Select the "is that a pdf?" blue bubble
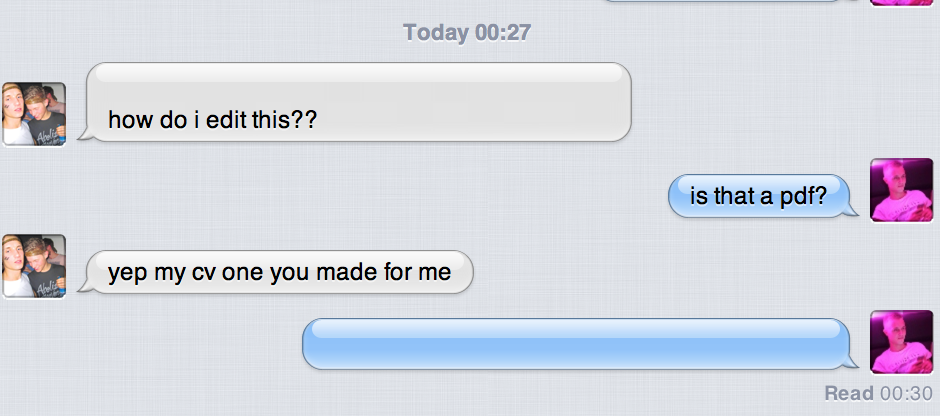Image resolution: width=940 pixels, height=416 pixels. 763,196
